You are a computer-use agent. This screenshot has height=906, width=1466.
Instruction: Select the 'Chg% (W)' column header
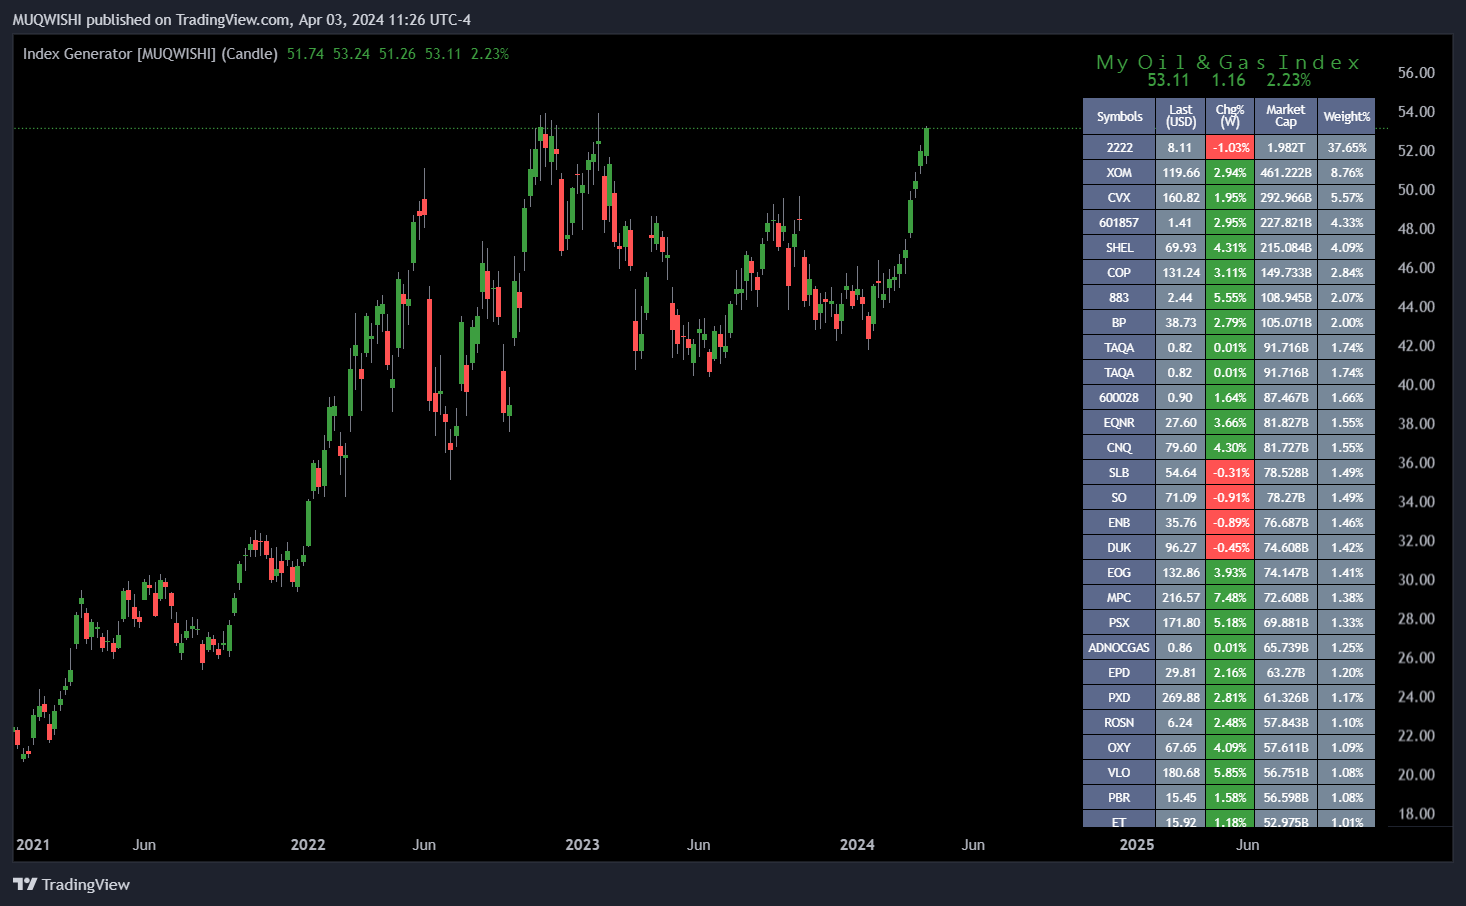pyautogui.click(x=1230, y=116)
